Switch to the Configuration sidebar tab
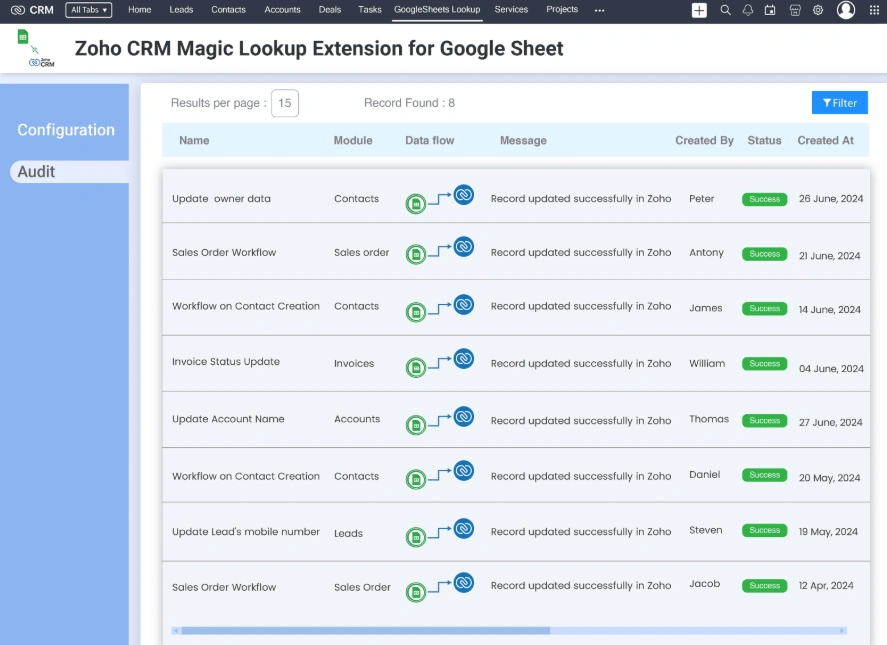Viewport: 887px width, 645px height. pyautogui.click(x=66, y=129)
